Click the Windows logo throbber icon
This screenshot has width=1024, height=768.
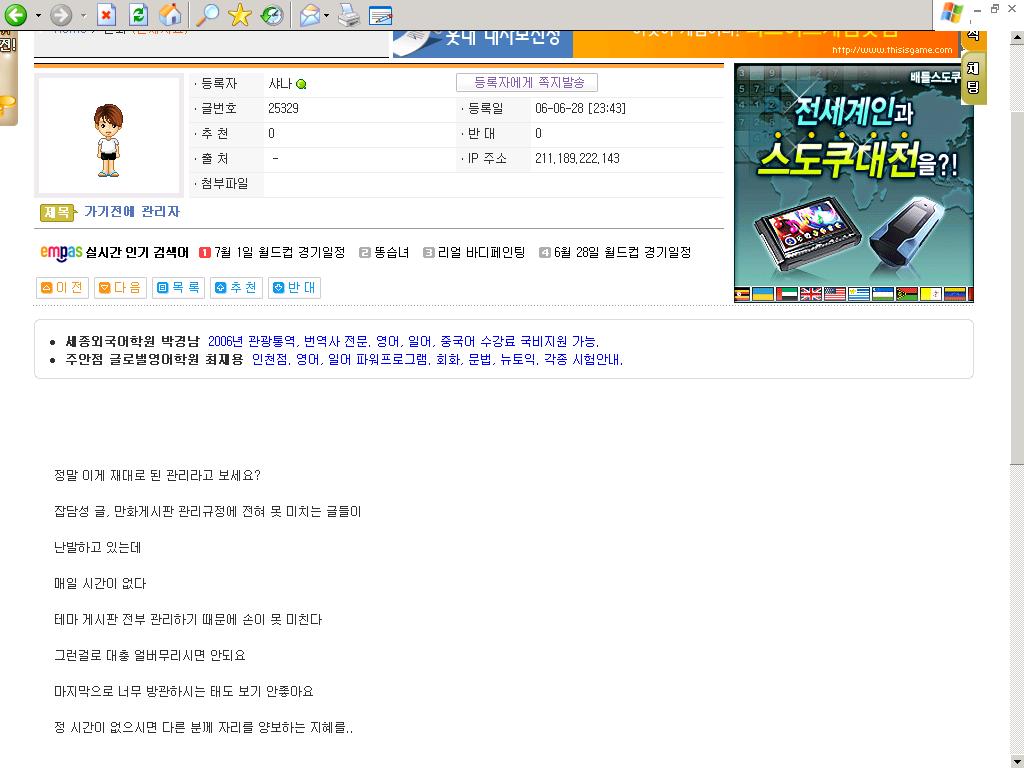tap(952, 13)
